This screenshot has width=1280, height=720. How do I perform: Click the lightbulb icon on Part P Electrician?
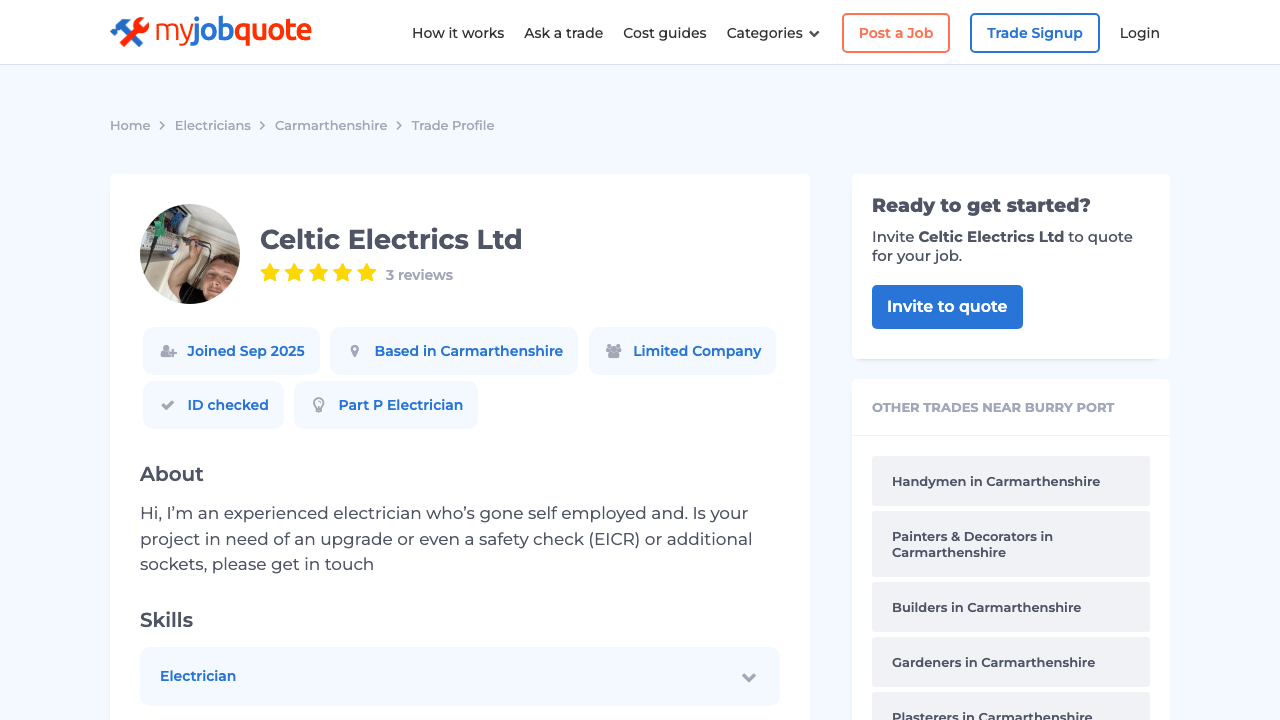[318, 404]
